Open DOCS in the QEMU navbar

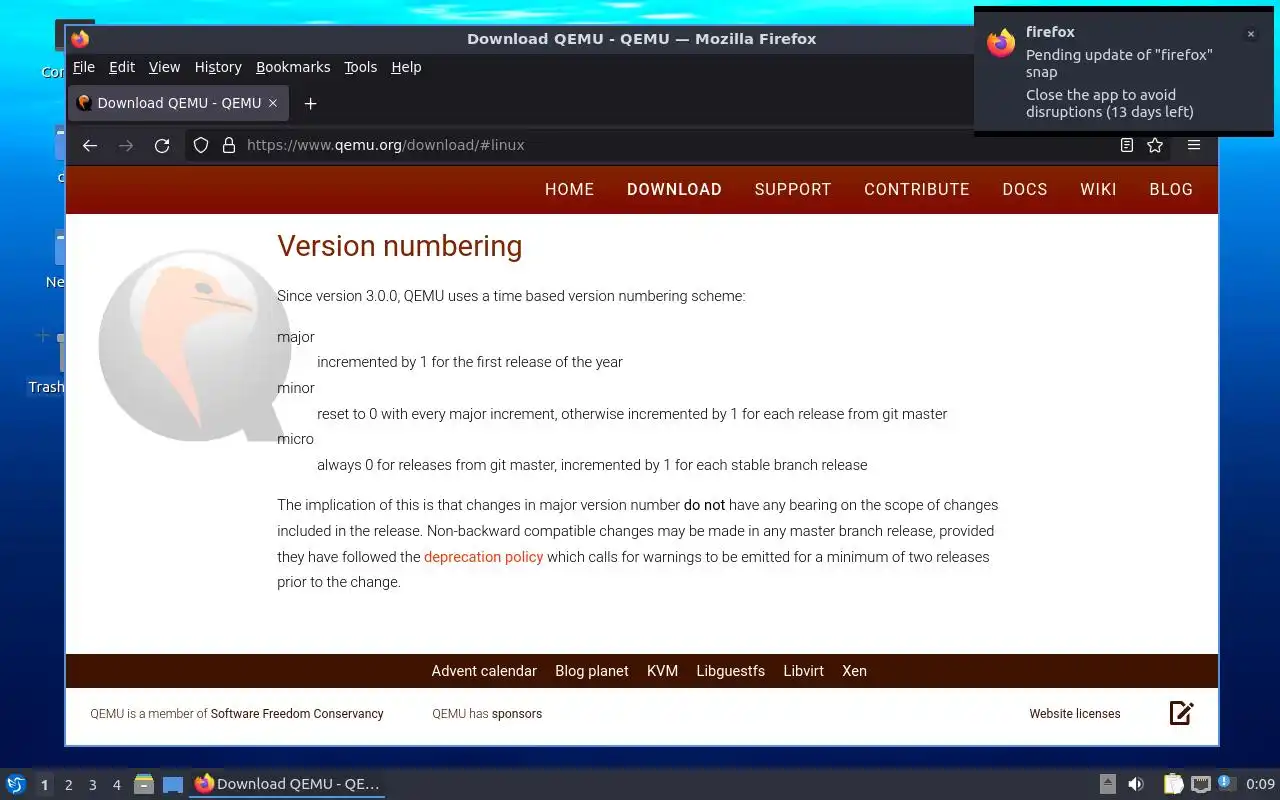pyautogui.click(x=1025, y=189)
